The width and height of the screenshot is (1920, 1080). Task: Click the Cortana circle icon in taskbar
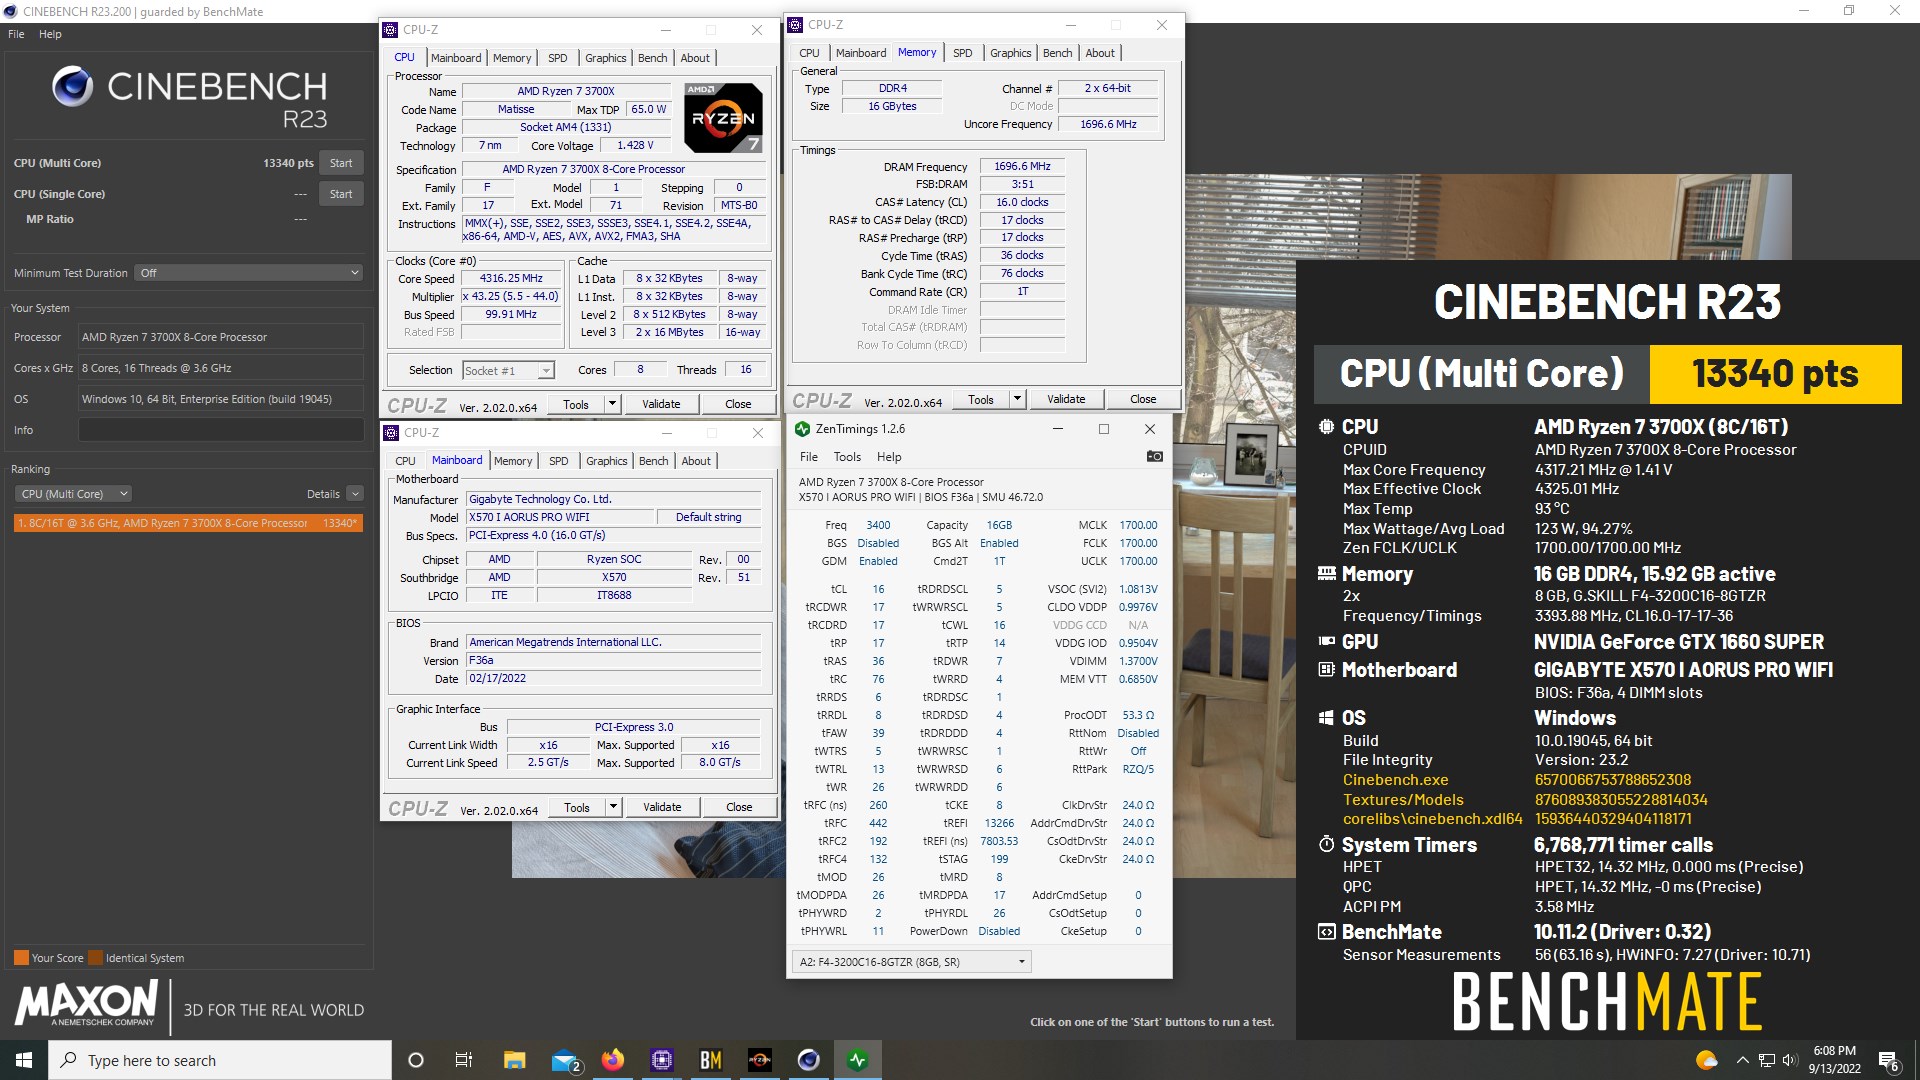click(x=416, y=1060)
